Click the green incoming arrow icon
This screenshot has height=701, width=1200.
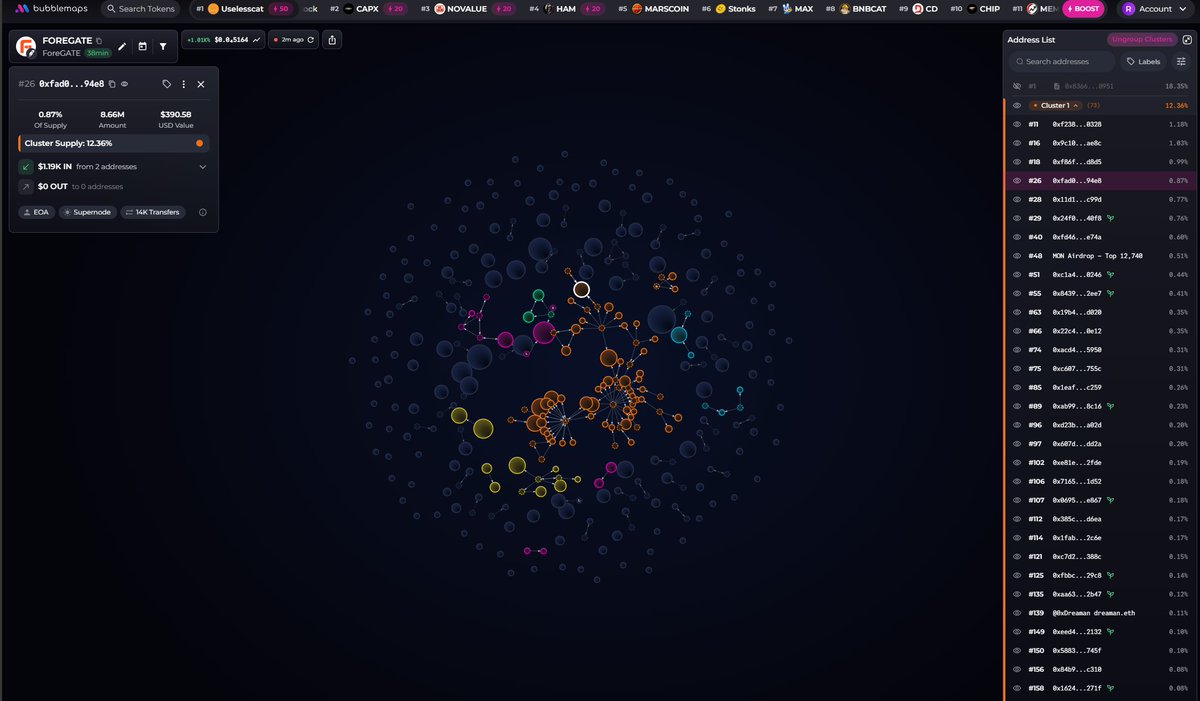tap(26, 166)
